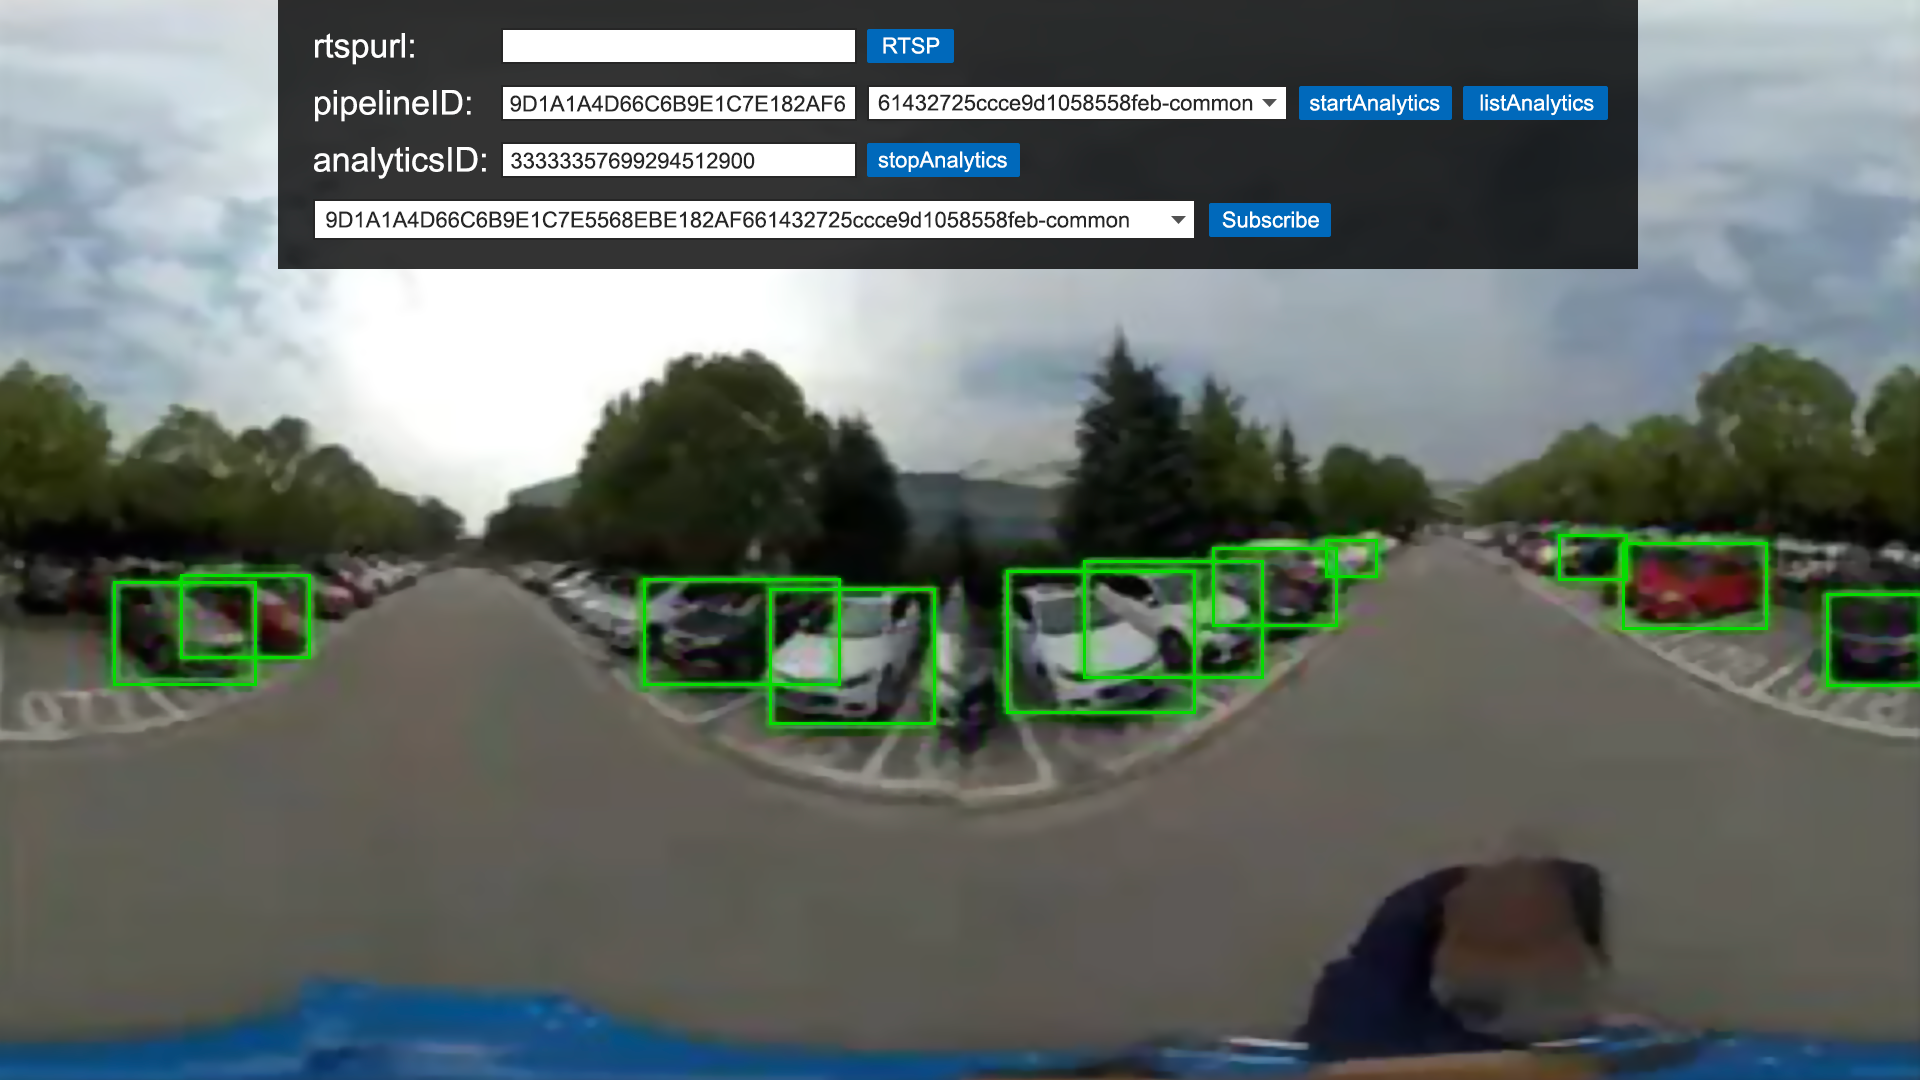Click startAnalytics to begin processing
Image resolution: width=1920 pixels, height=1080 pixels.
coord(1374,103)
